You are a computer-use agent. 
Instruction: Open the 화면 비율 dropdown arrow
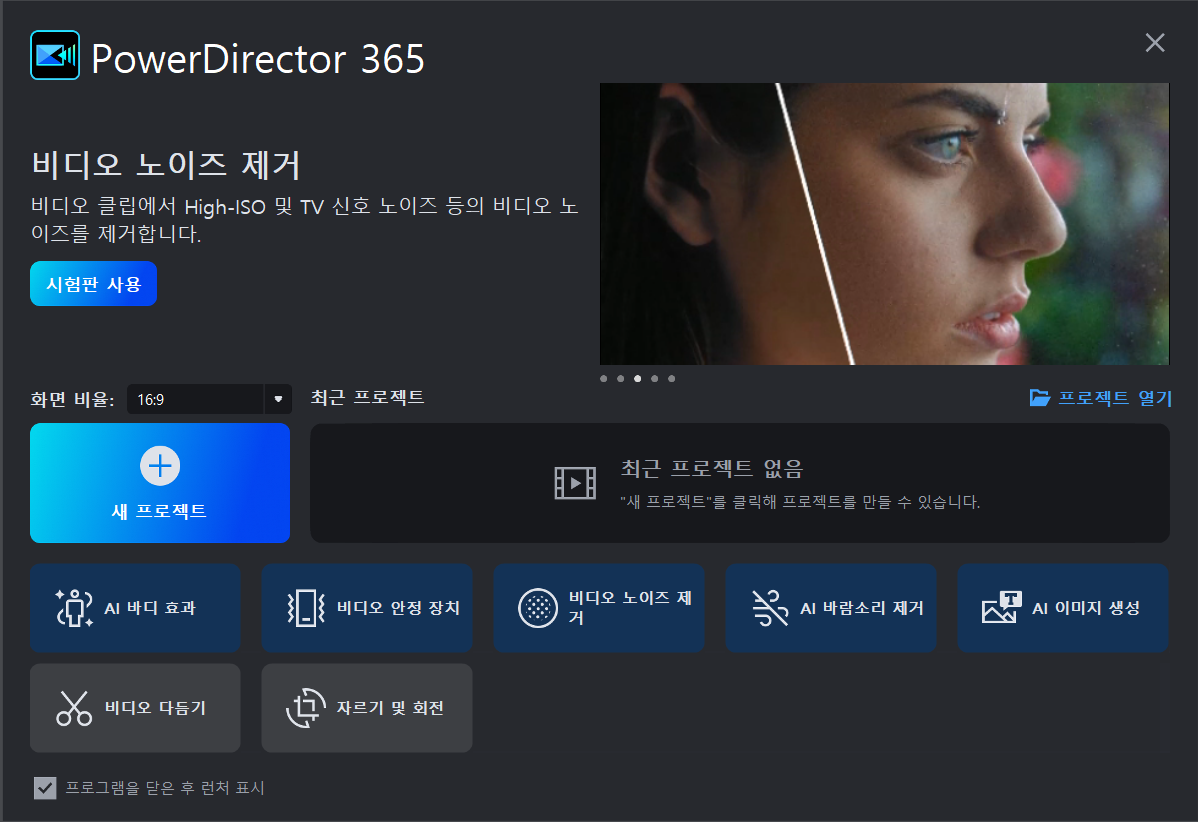tap(278, 399)
